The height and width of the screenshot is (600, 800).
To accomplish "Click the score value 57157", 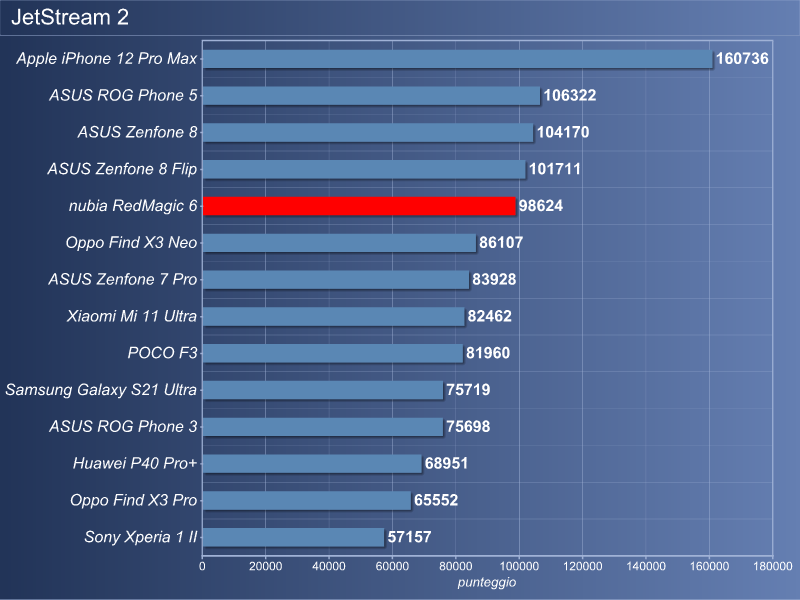I will point(409,537).
